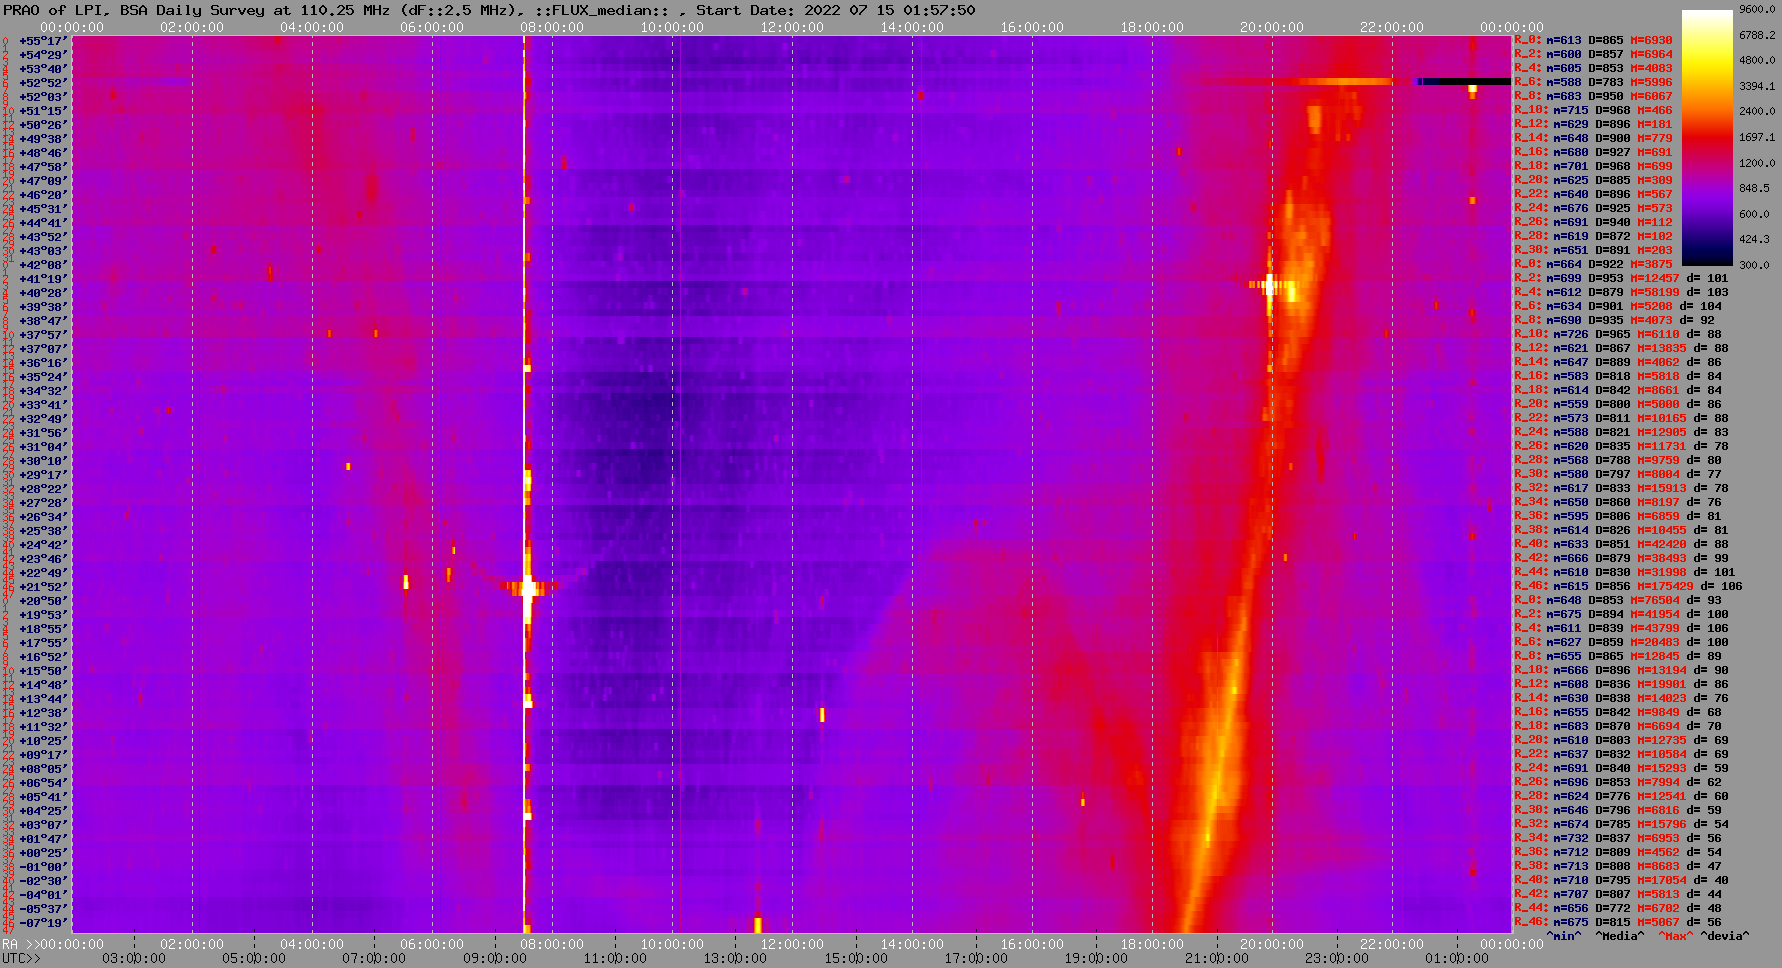Screen dimensions: 1782x968
Task: Click the stats row with M=58199
Action: tap(1621, 292)
